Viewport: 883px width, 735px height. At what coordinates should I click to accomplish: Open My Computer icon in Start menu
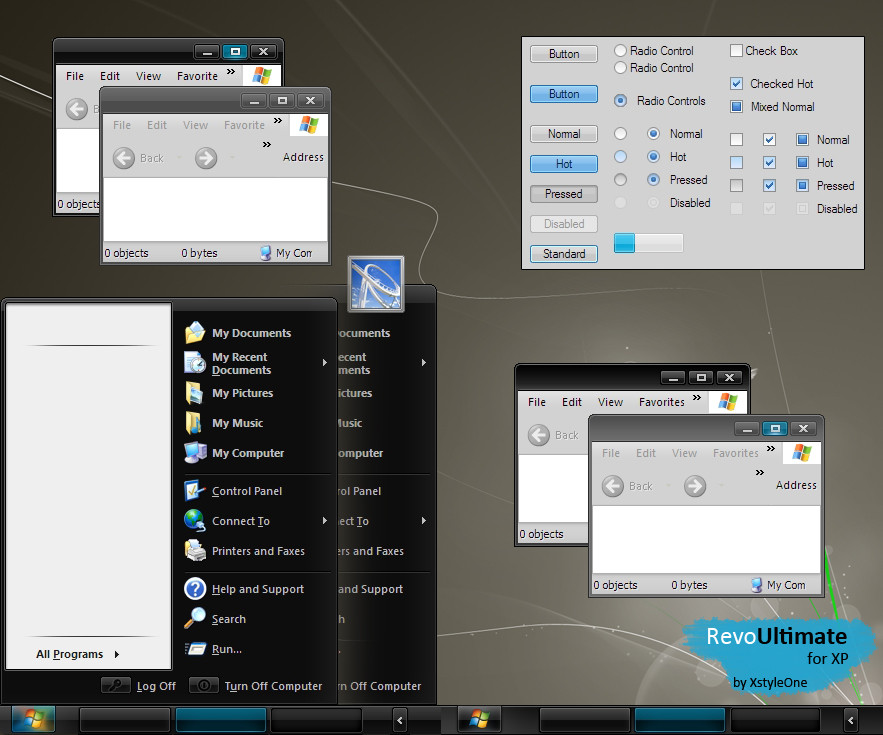[195, 453]
